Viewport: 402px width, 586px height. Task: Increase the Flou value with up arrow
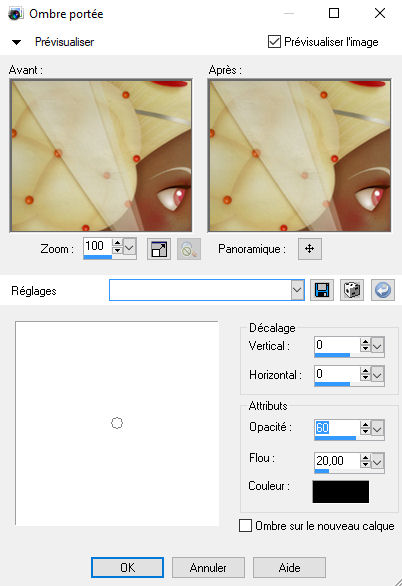(x=365, y=457)
